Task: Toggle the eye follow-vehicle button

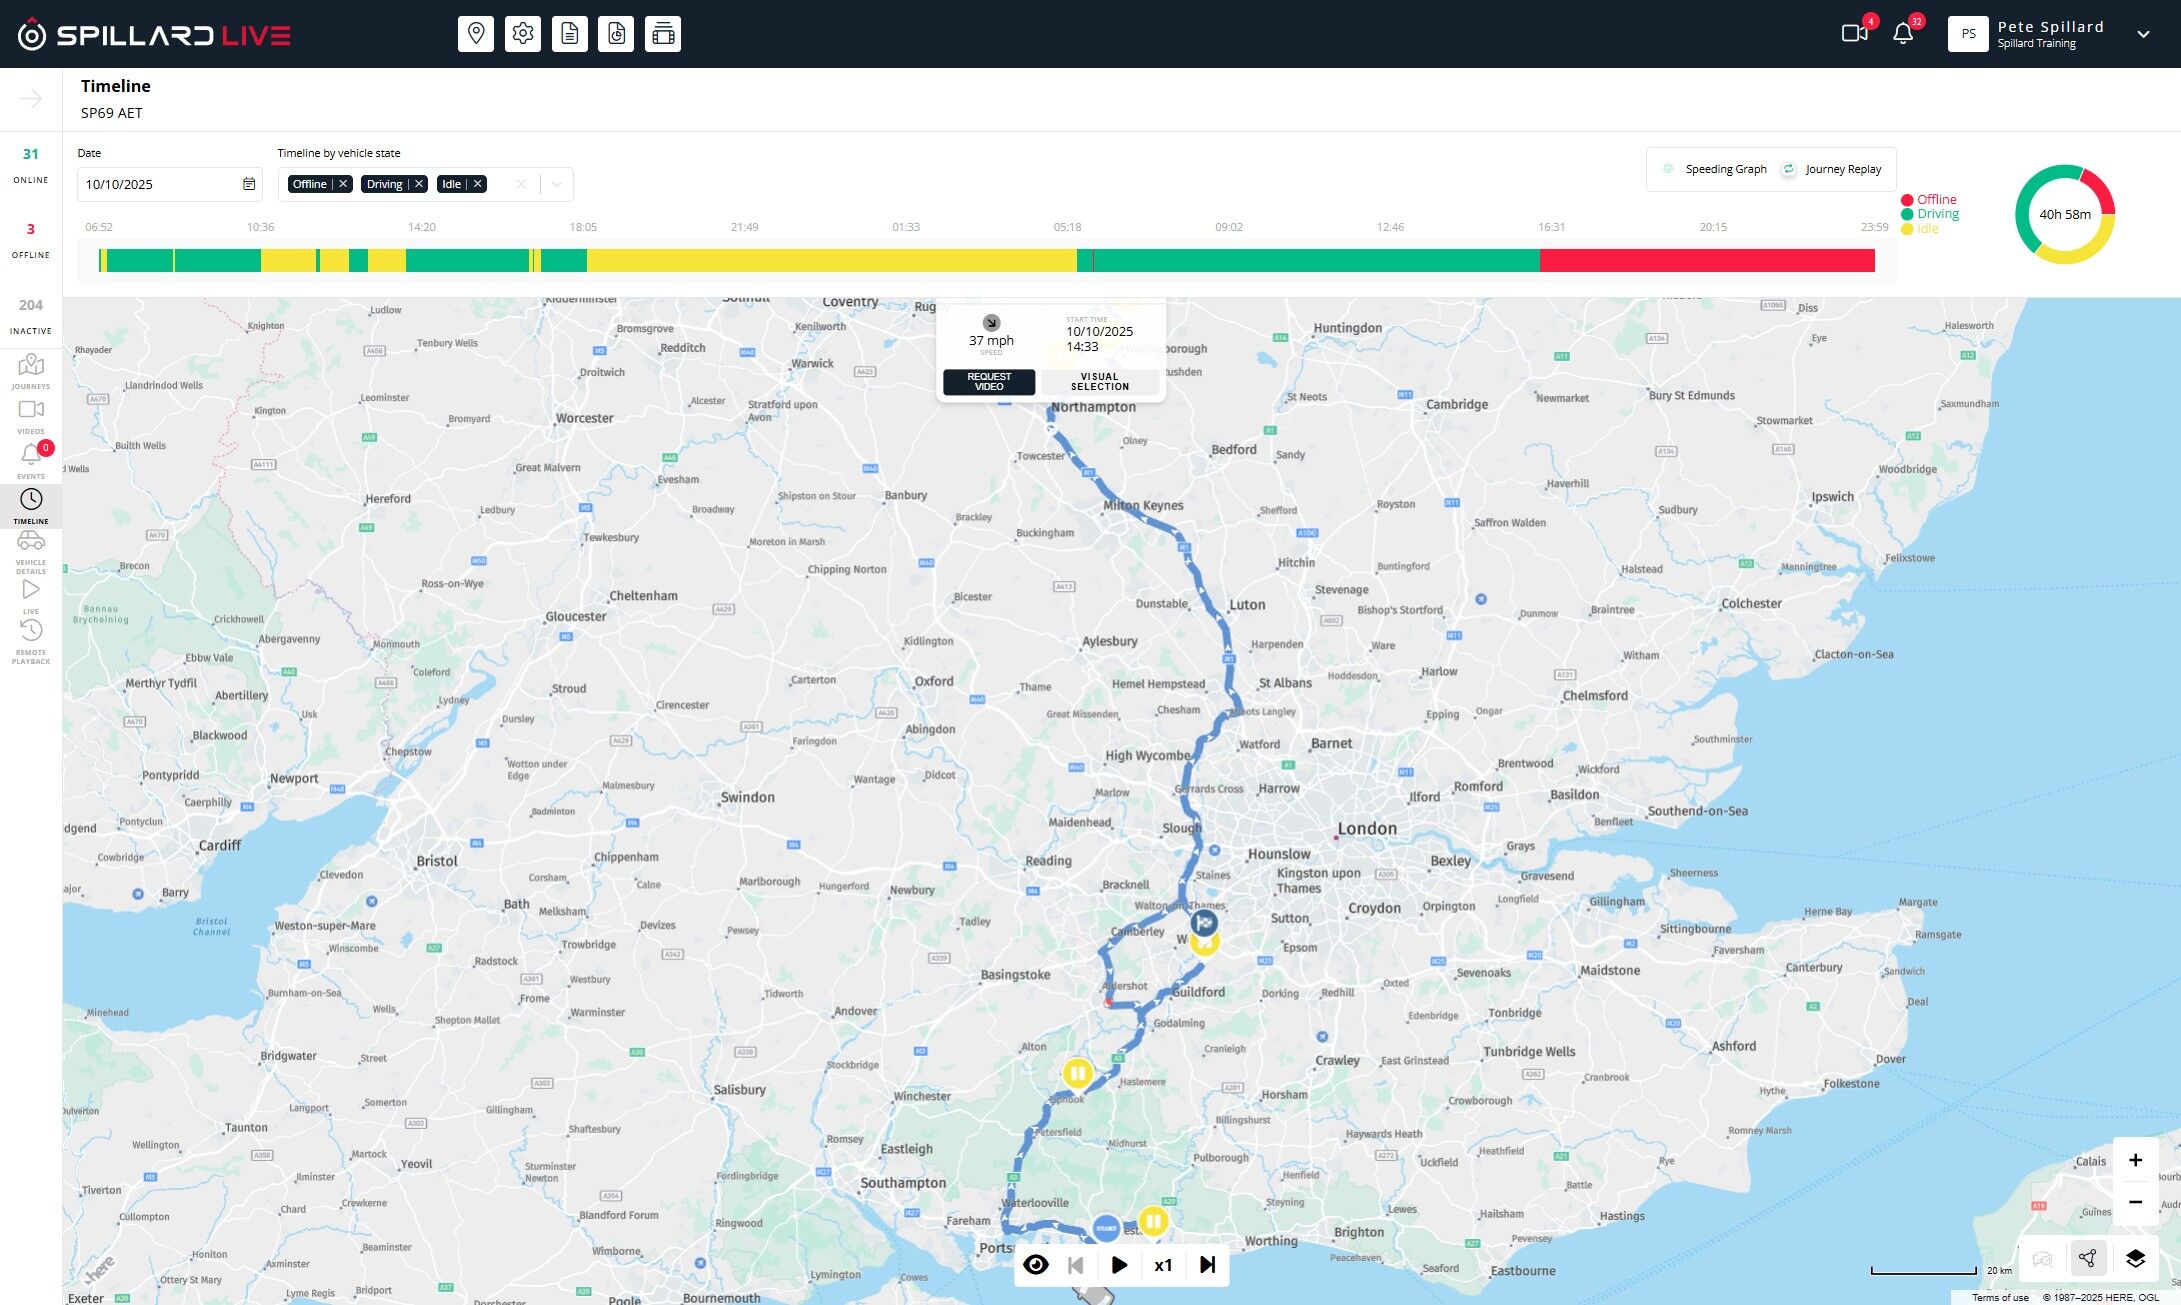Action: click(1036, 1265)
